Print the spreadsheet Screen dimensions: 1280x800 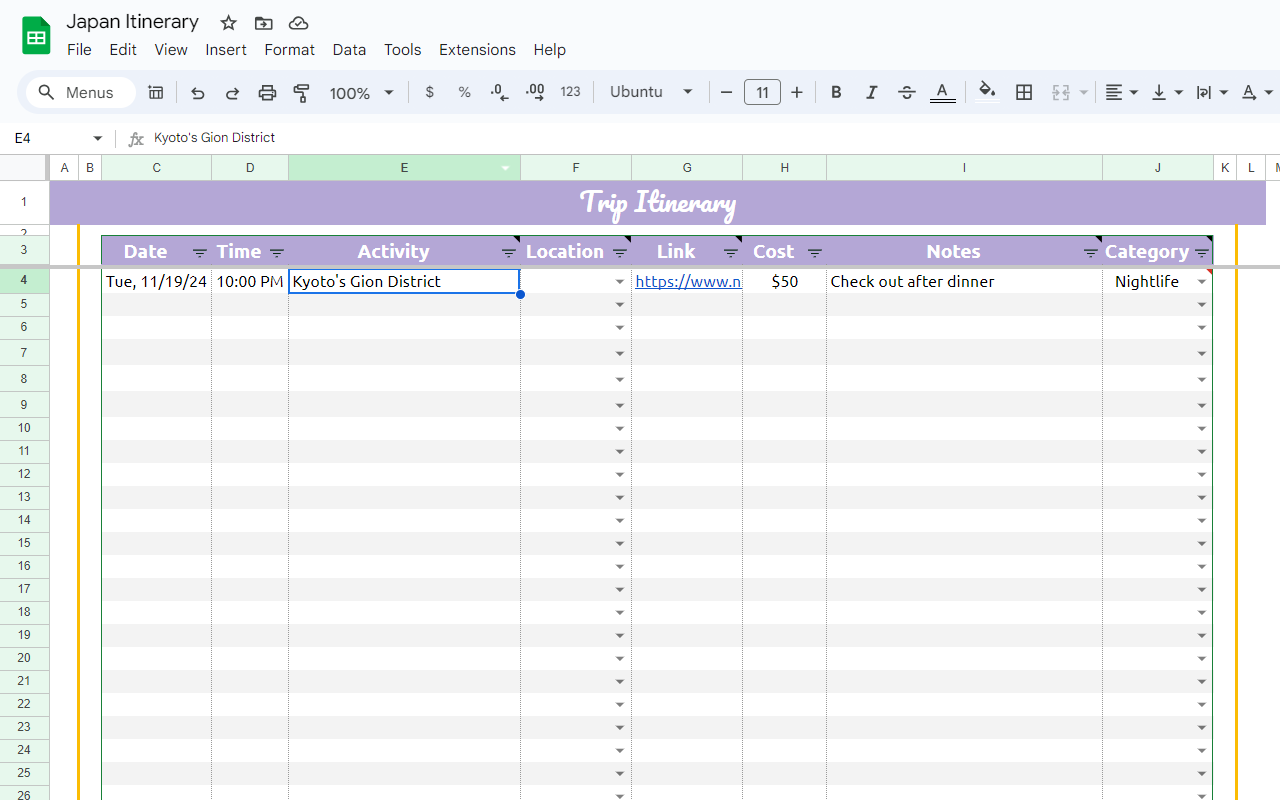coord(267,93)
